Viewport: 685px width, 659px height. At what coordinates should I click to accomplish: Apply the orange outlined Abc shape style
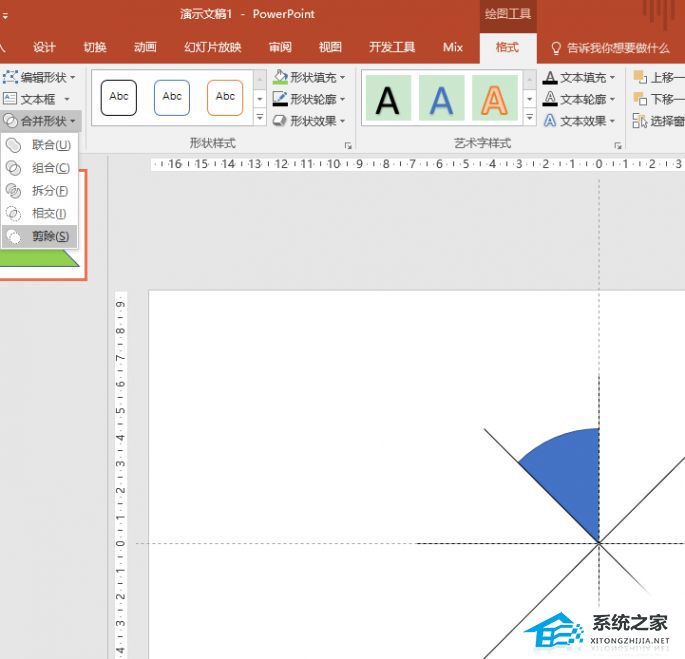(225, 97)
